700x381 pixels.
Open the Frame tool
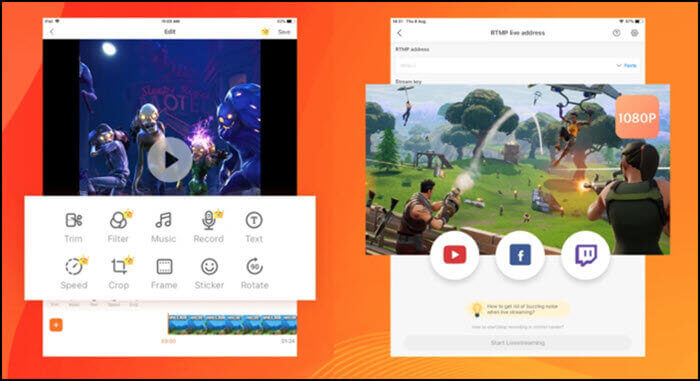164,273
